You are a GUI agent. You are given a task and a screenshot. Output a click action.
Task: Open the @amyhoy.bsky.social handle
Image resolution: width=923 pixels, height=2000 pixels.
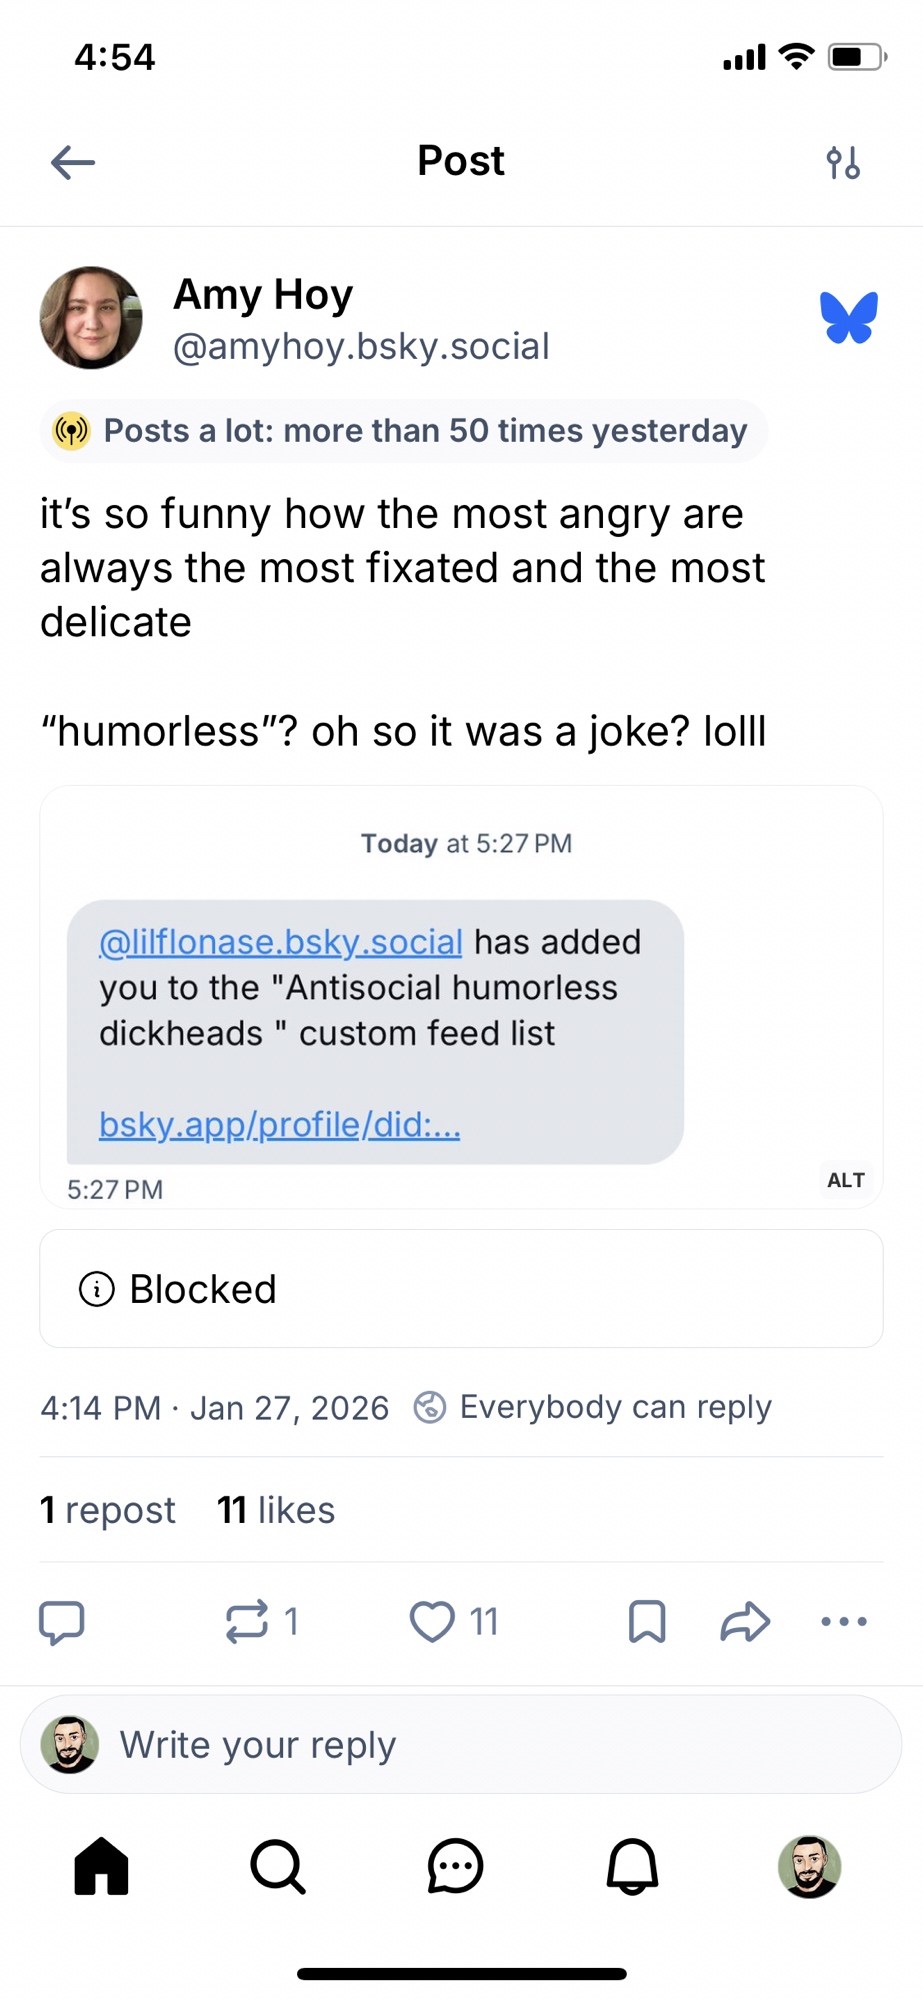[361, 346]
